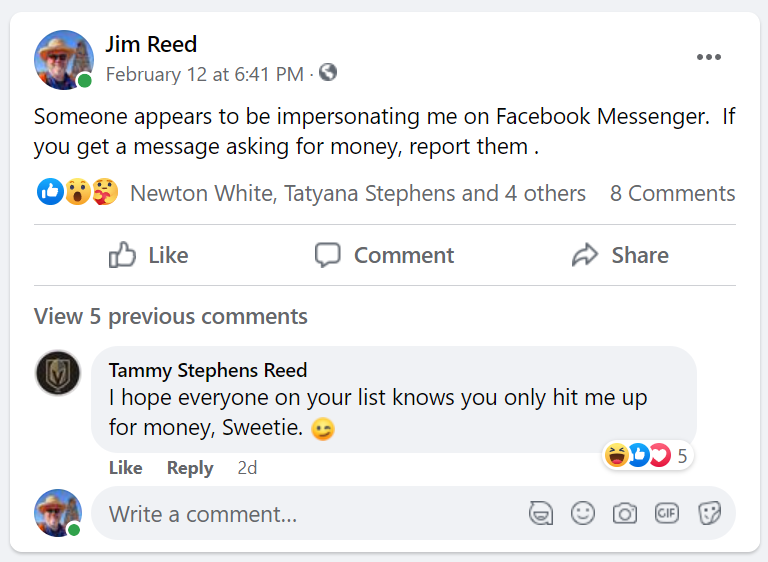Open Jim Reed's profile name link
The height and width of the screenshot is (562, 768).
tap(151, 44)
